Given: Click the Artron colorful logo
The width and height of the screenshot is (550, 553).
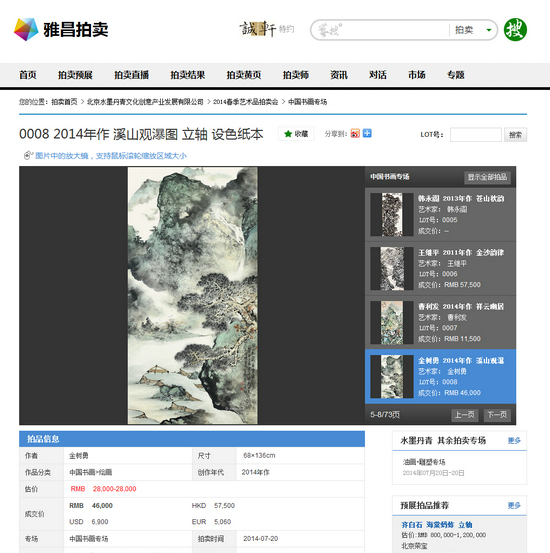Looking at the screenshot, I should (x=26, y=30).
